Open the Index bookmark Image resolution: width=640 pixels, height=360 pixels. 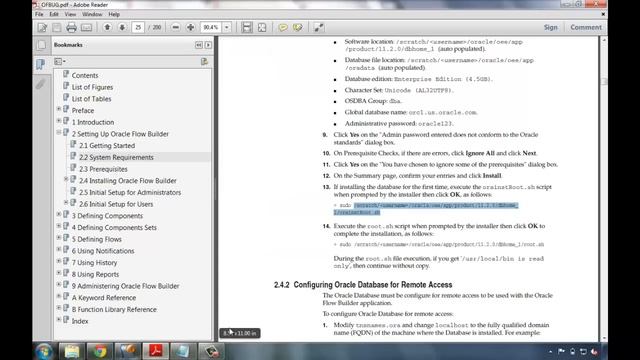click(80, 321)
